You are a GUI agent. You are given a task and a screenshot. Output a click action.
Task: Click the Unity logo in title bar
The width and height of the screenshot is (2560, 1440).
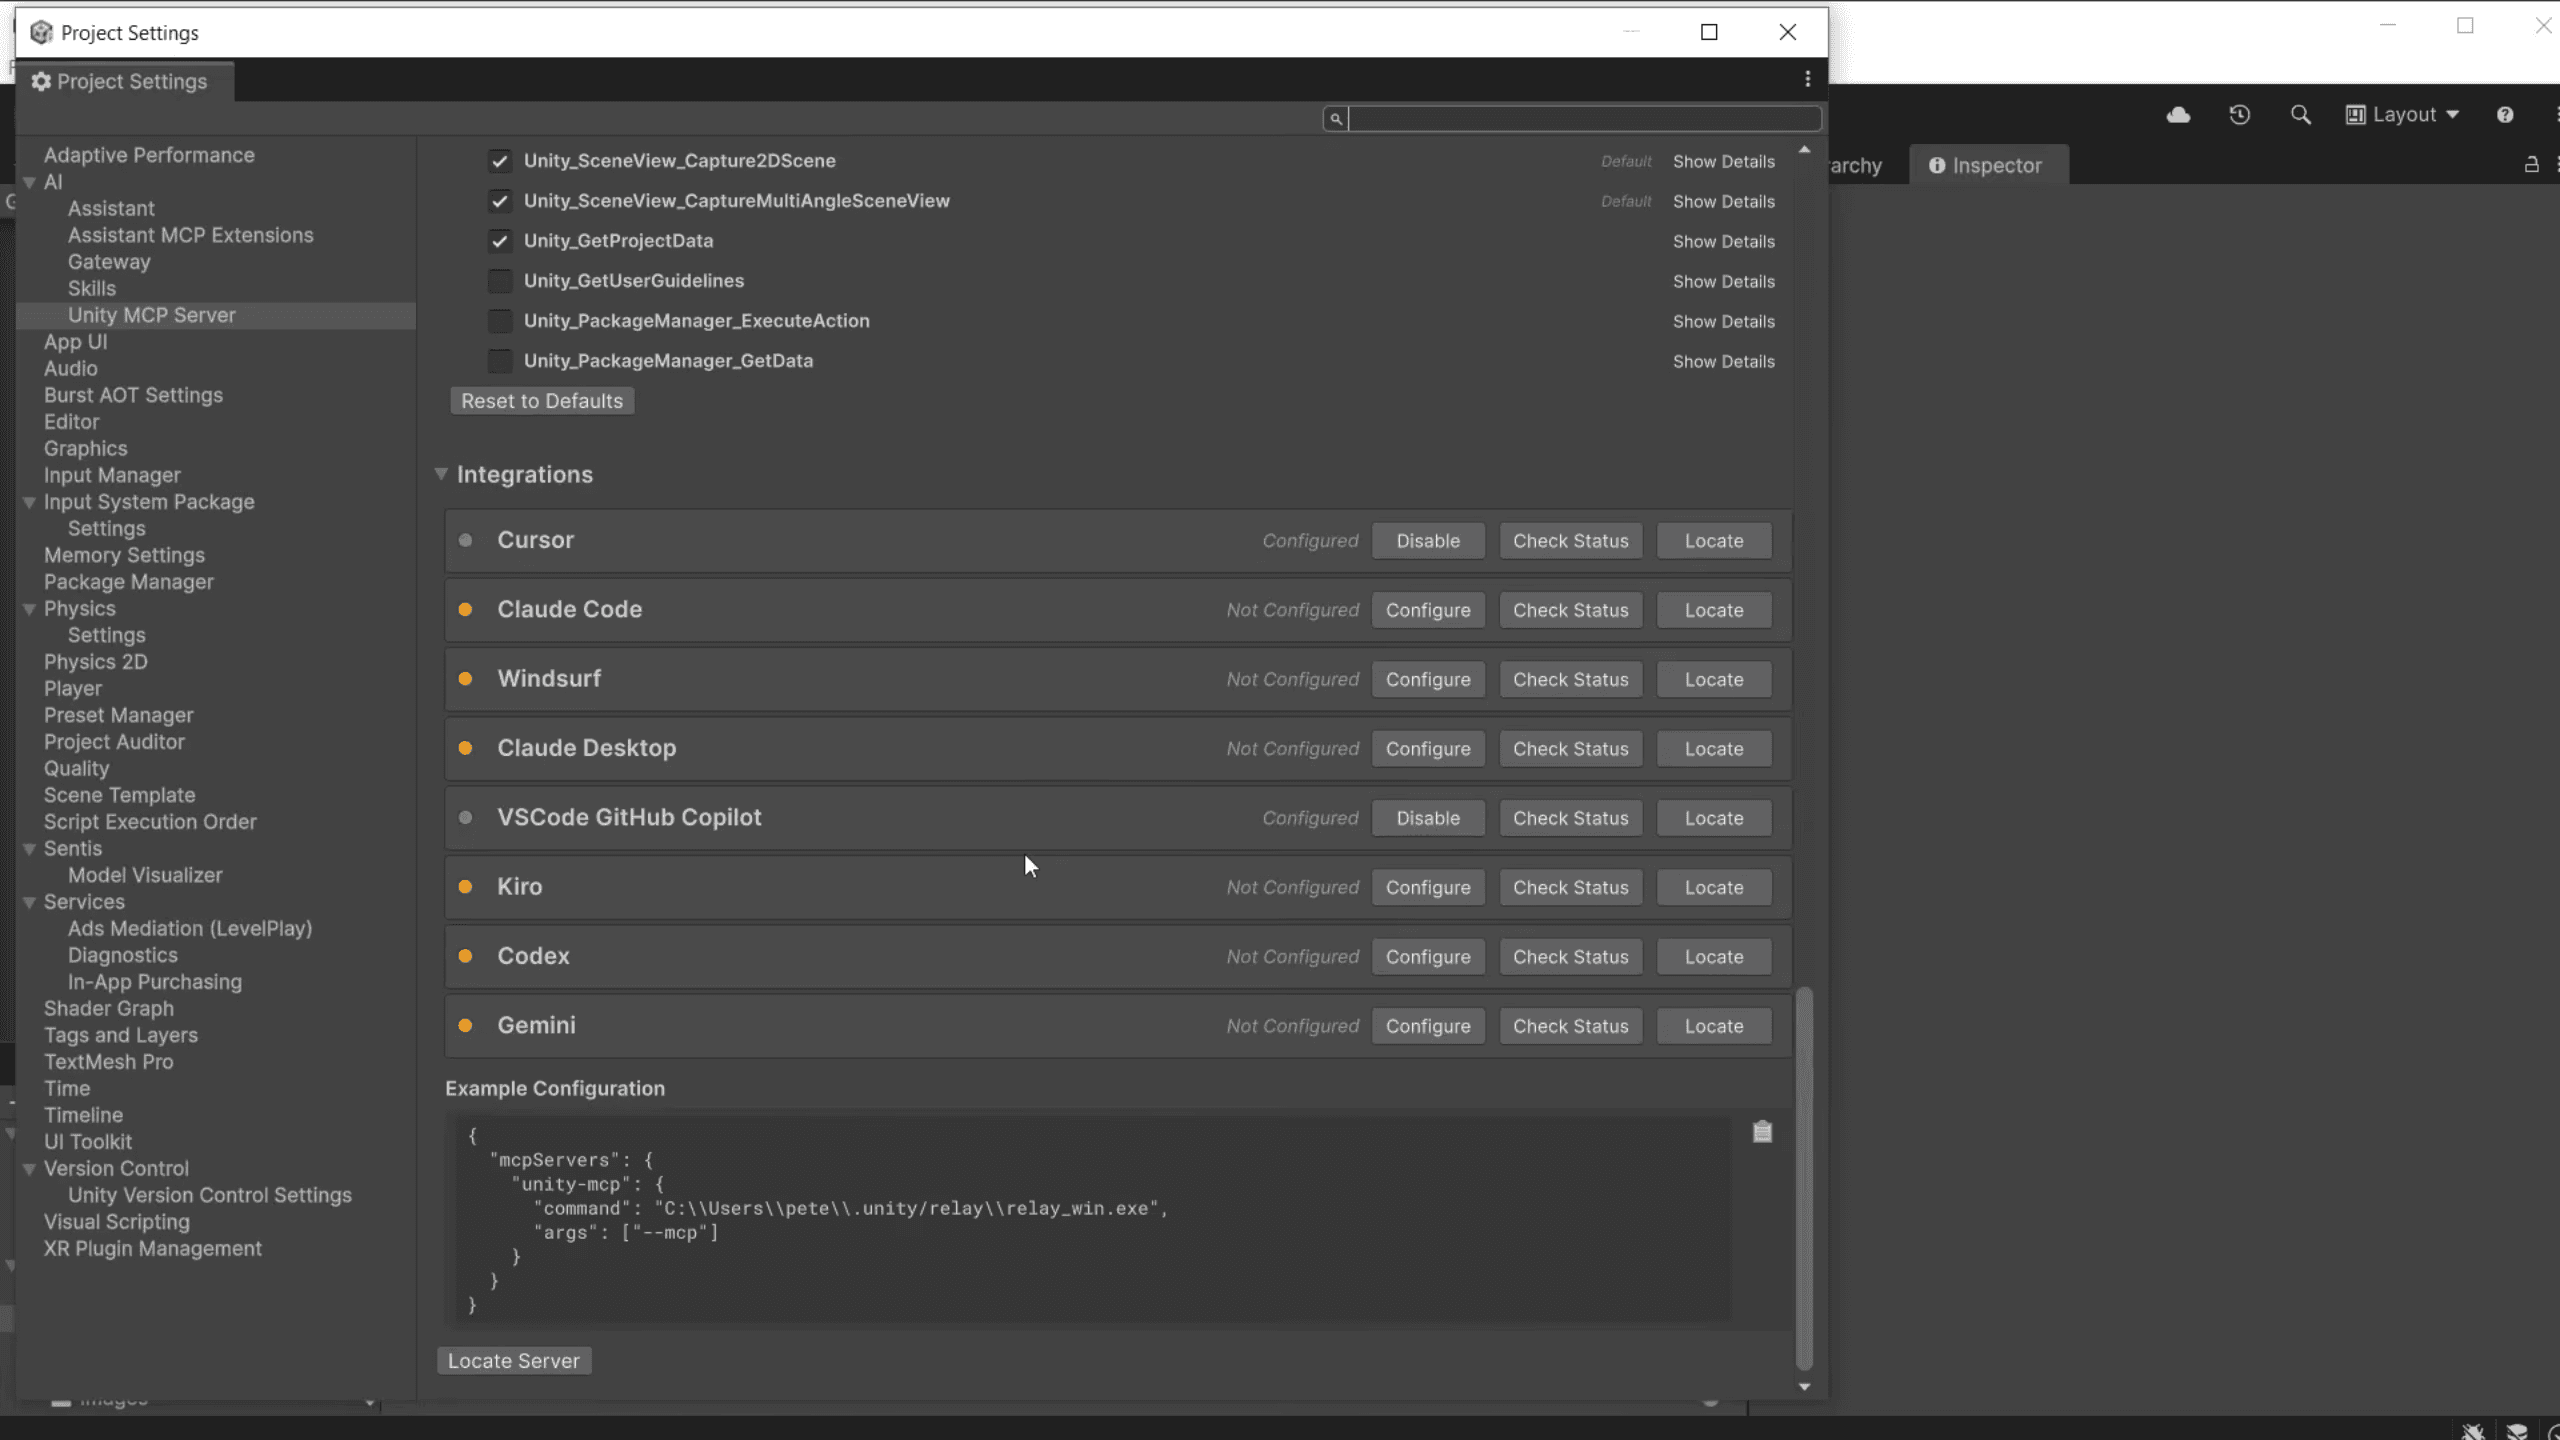coord(41,33)
